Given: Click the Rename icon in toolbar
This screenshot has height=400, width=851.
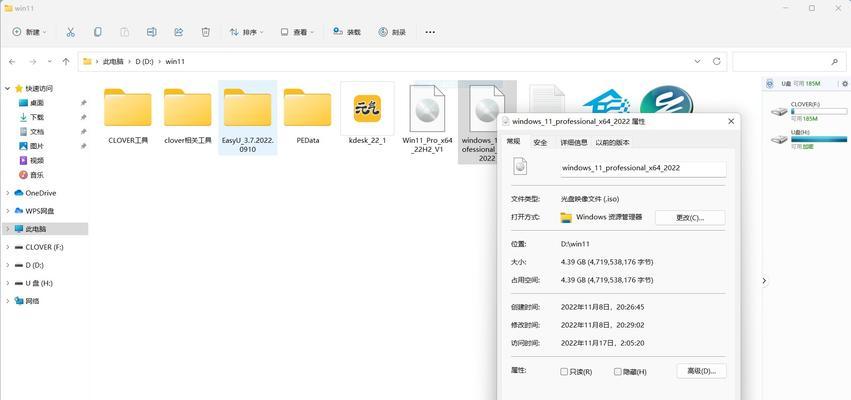Looking at the screenshot, I should (151, 33).
